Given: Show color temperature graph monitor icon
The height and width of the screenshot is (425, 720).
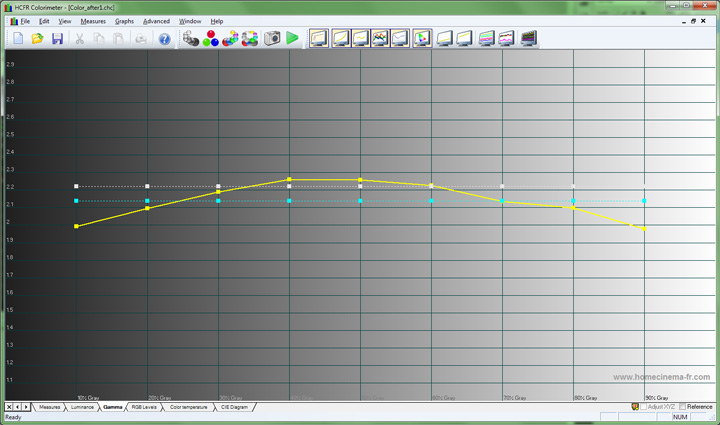Looking at the screenshot, I should (400, 38).
